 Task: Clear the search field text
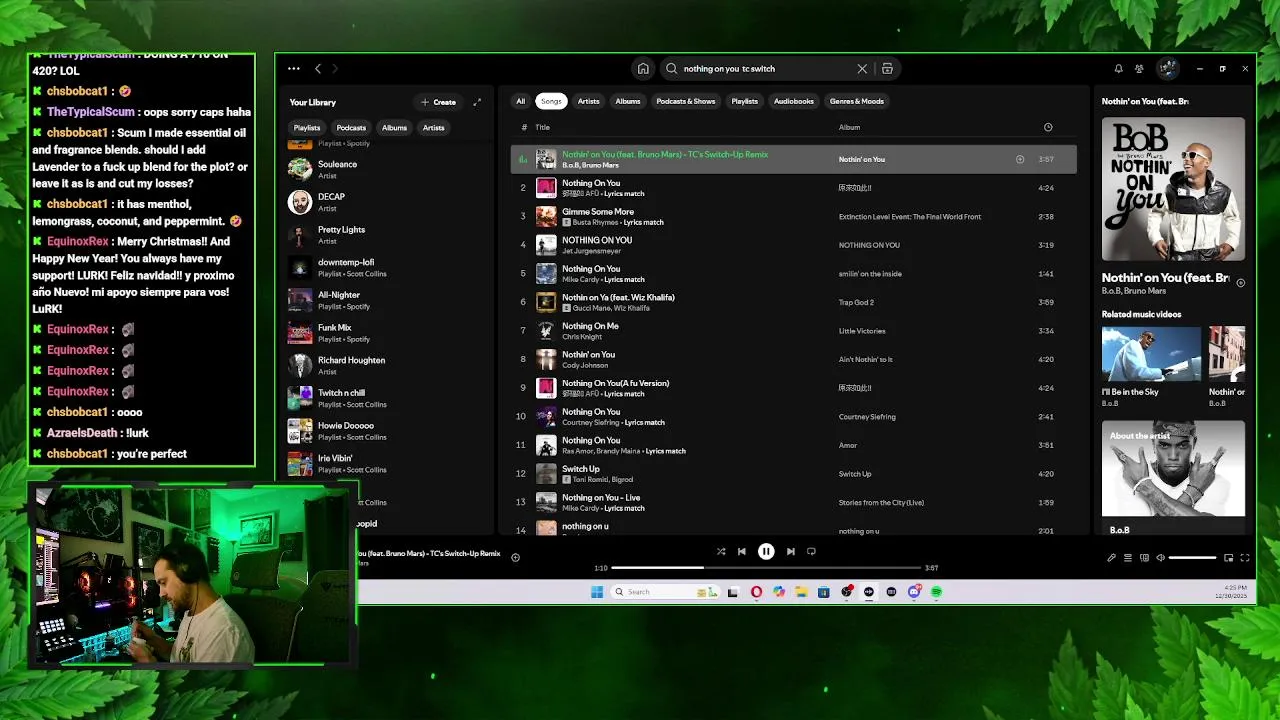862,69
